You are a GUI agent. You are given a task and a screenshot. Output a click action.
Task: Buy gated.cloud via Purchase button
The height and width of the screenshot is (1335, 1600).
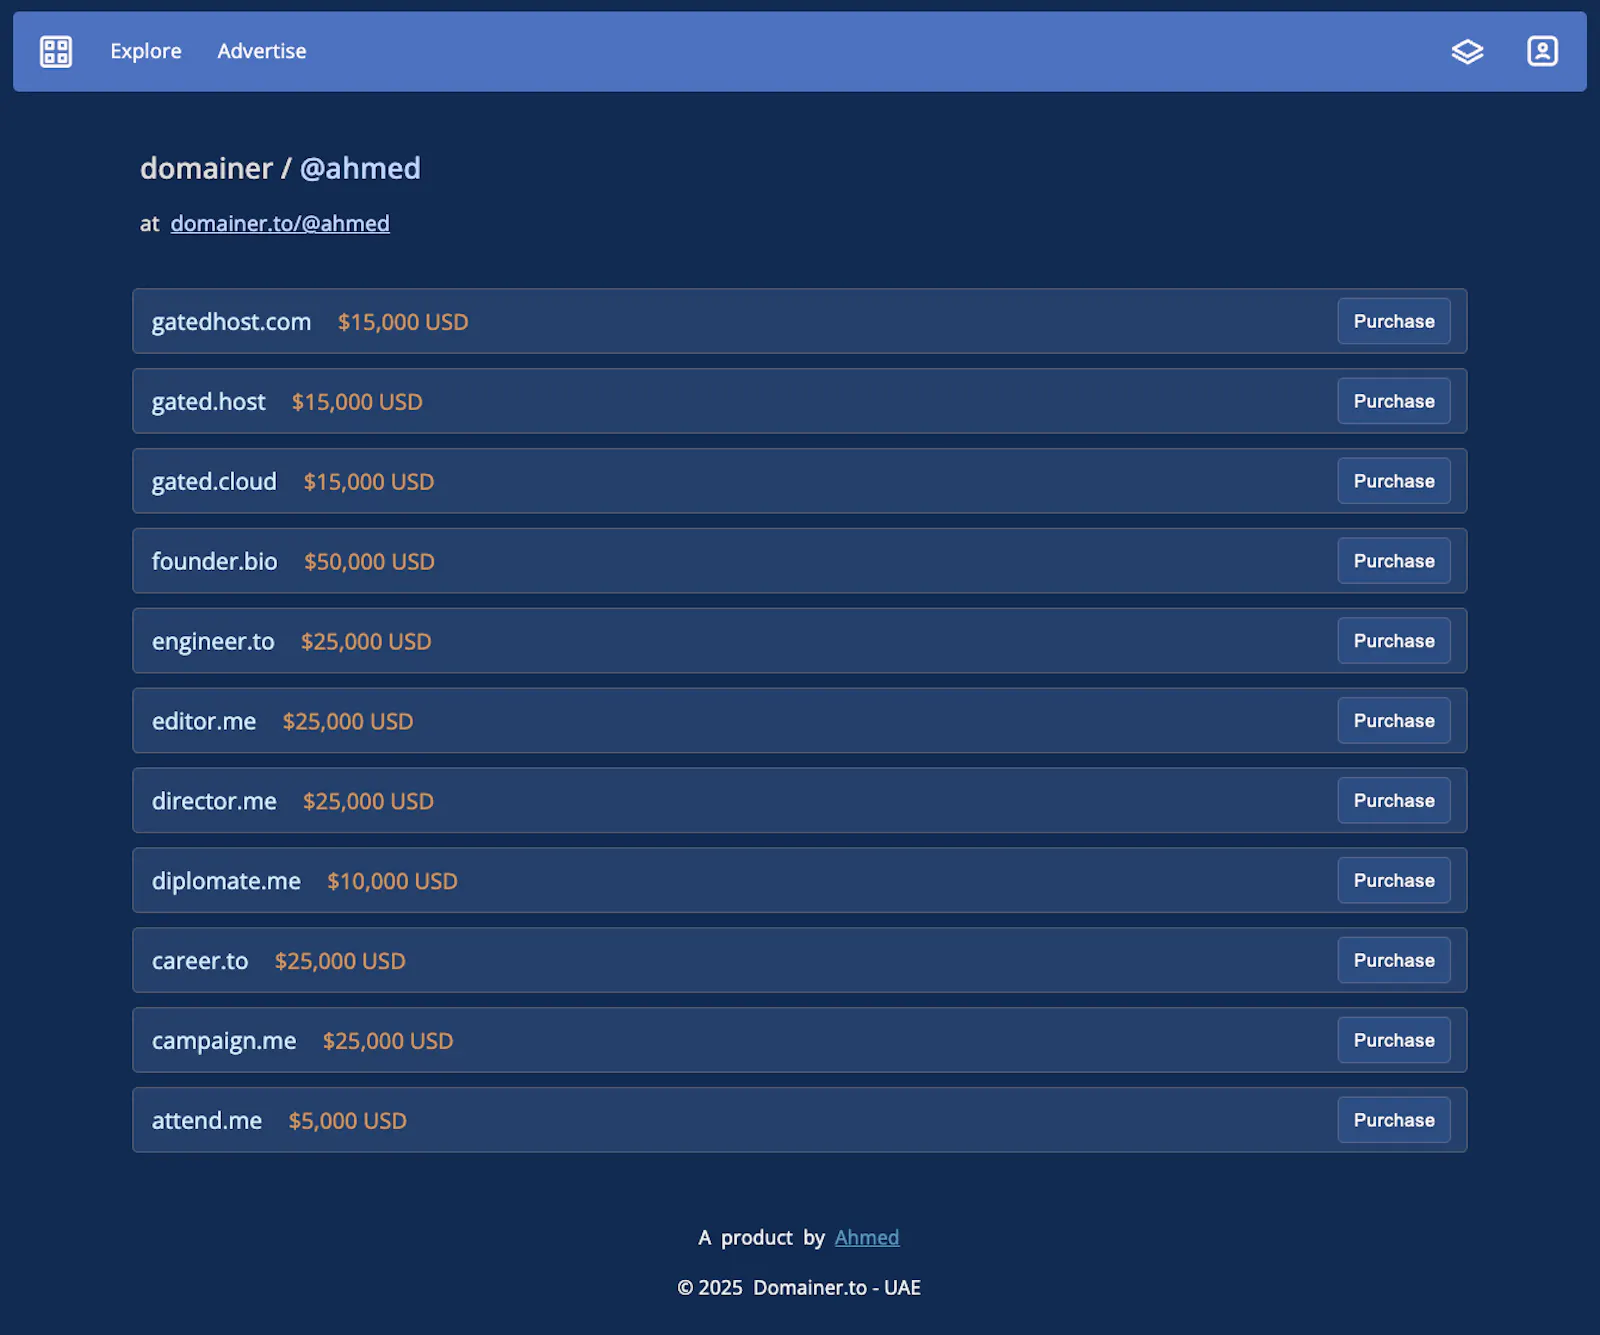pos(1394,481)
